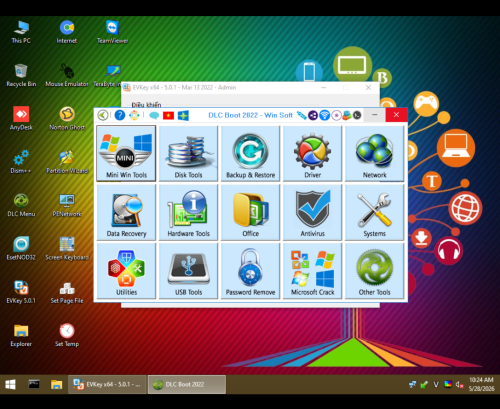Launch EVKey 5.0.1 desktop shortcut
Image resolution: width=500 pixels, height=409 pixels.
click(x=21, y=292)
